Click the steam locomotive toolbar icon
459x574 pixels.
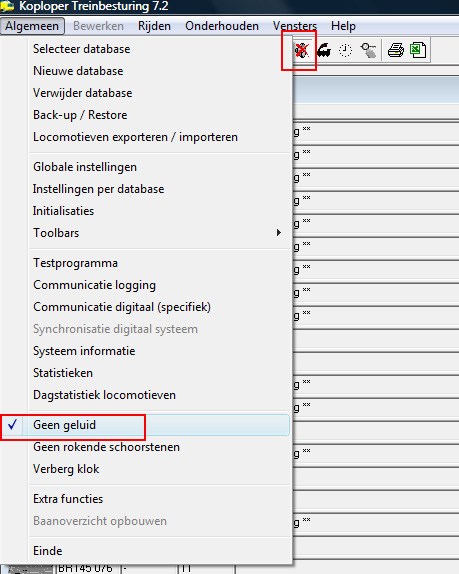(x=324, y=50)
